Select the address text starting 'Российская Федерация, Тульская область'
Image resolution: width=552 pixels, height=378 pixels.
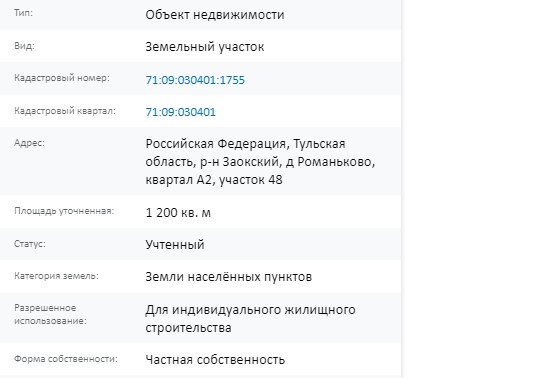[x=260, y=162]
